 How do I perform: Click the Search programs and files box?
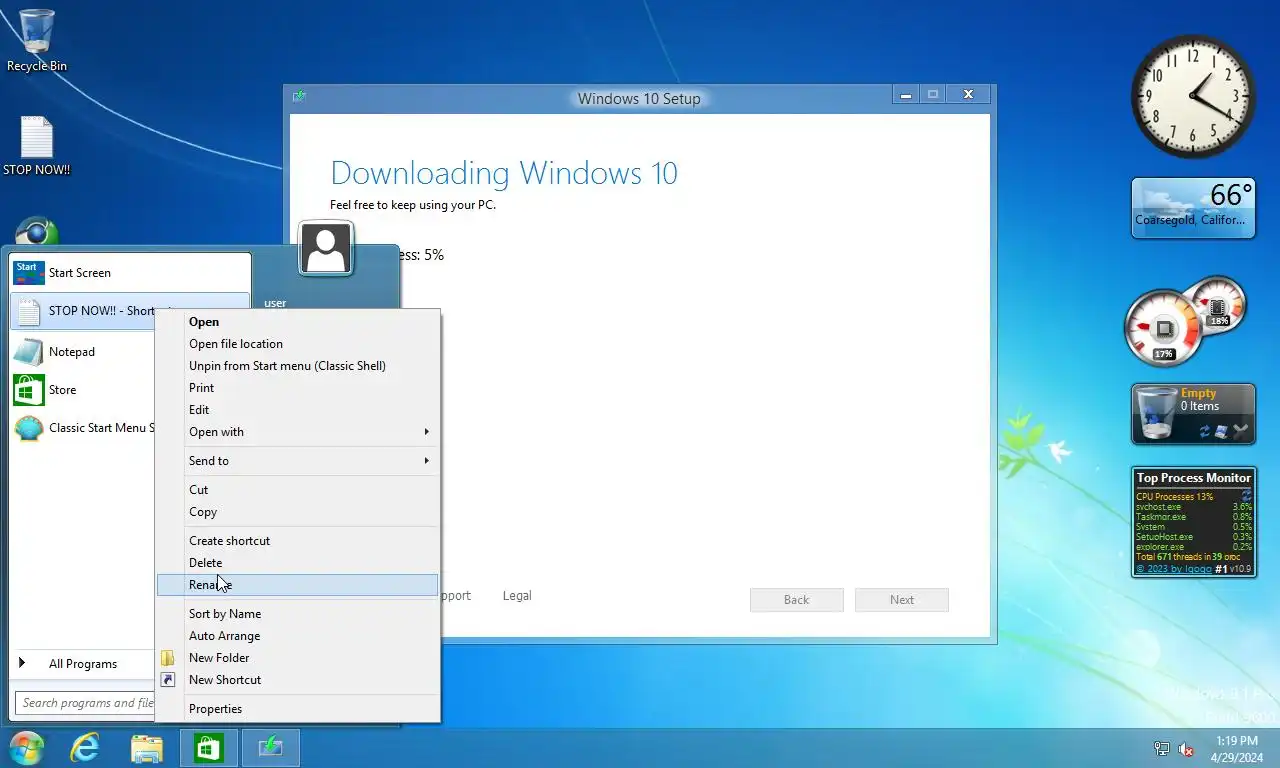85,703
